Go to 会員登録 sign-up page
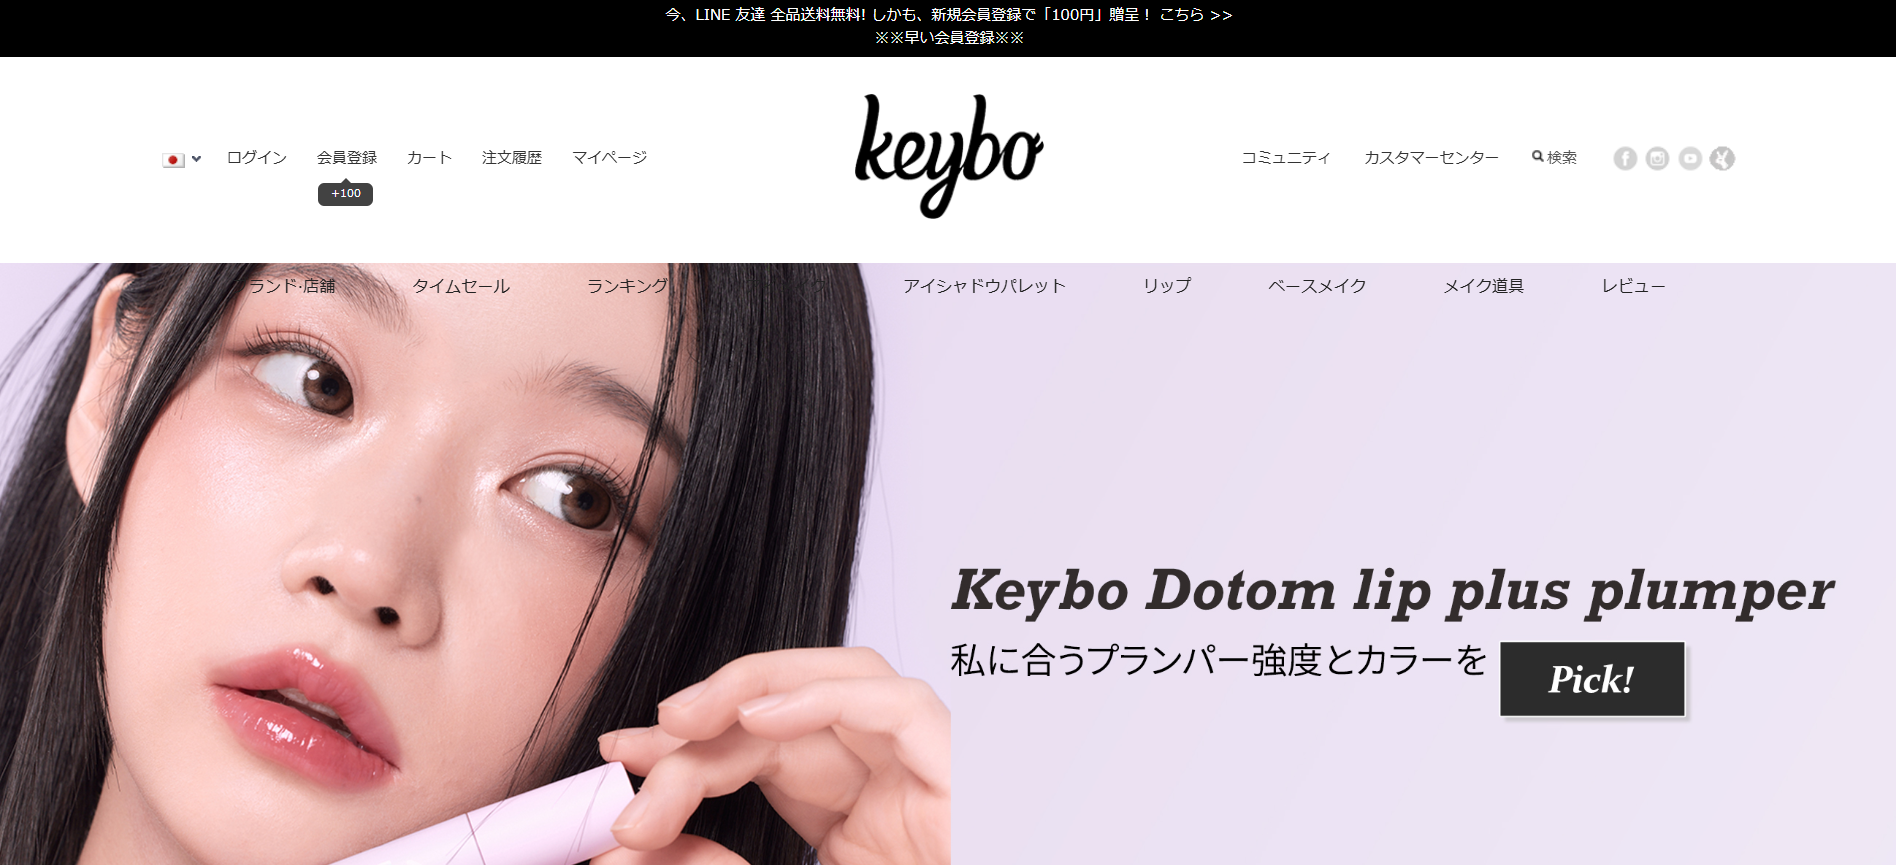Screen dimensions: 1896x865 point(347,157)
